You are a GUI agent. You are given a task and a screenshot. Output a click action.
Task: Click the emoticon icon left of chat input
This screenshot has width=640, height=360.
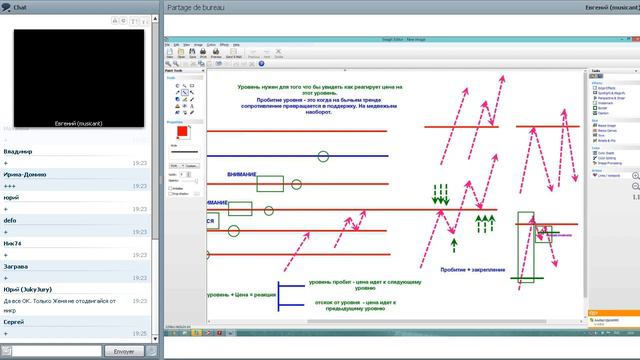click(6, 351)
